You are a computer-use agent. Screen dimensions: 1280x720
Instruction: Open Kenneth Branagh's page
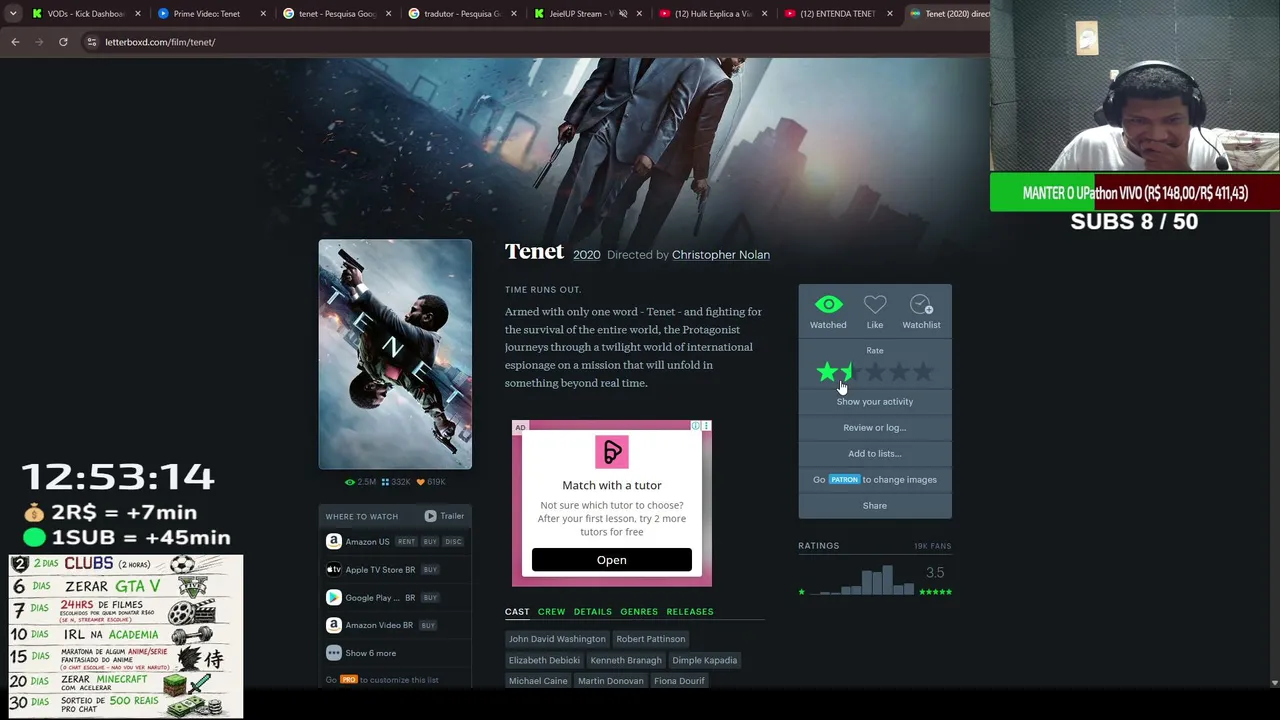point(626,660)
